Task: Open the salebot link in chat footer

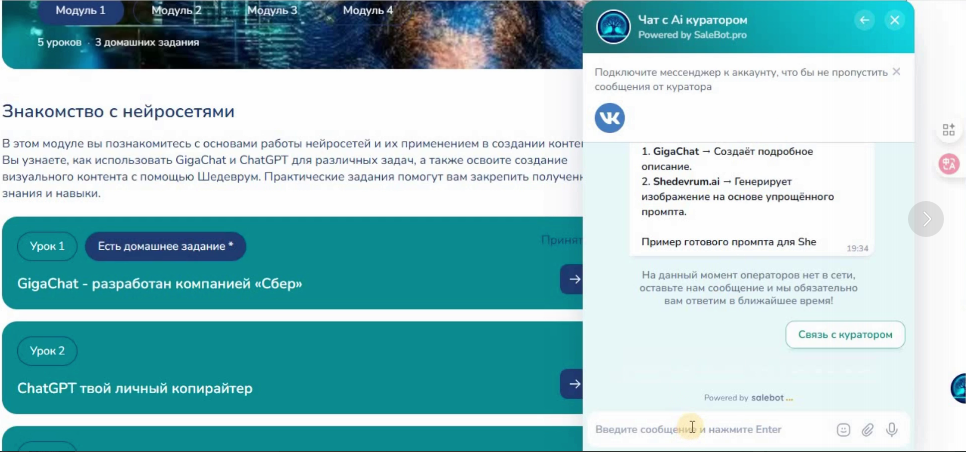Action: coord(771,398)
